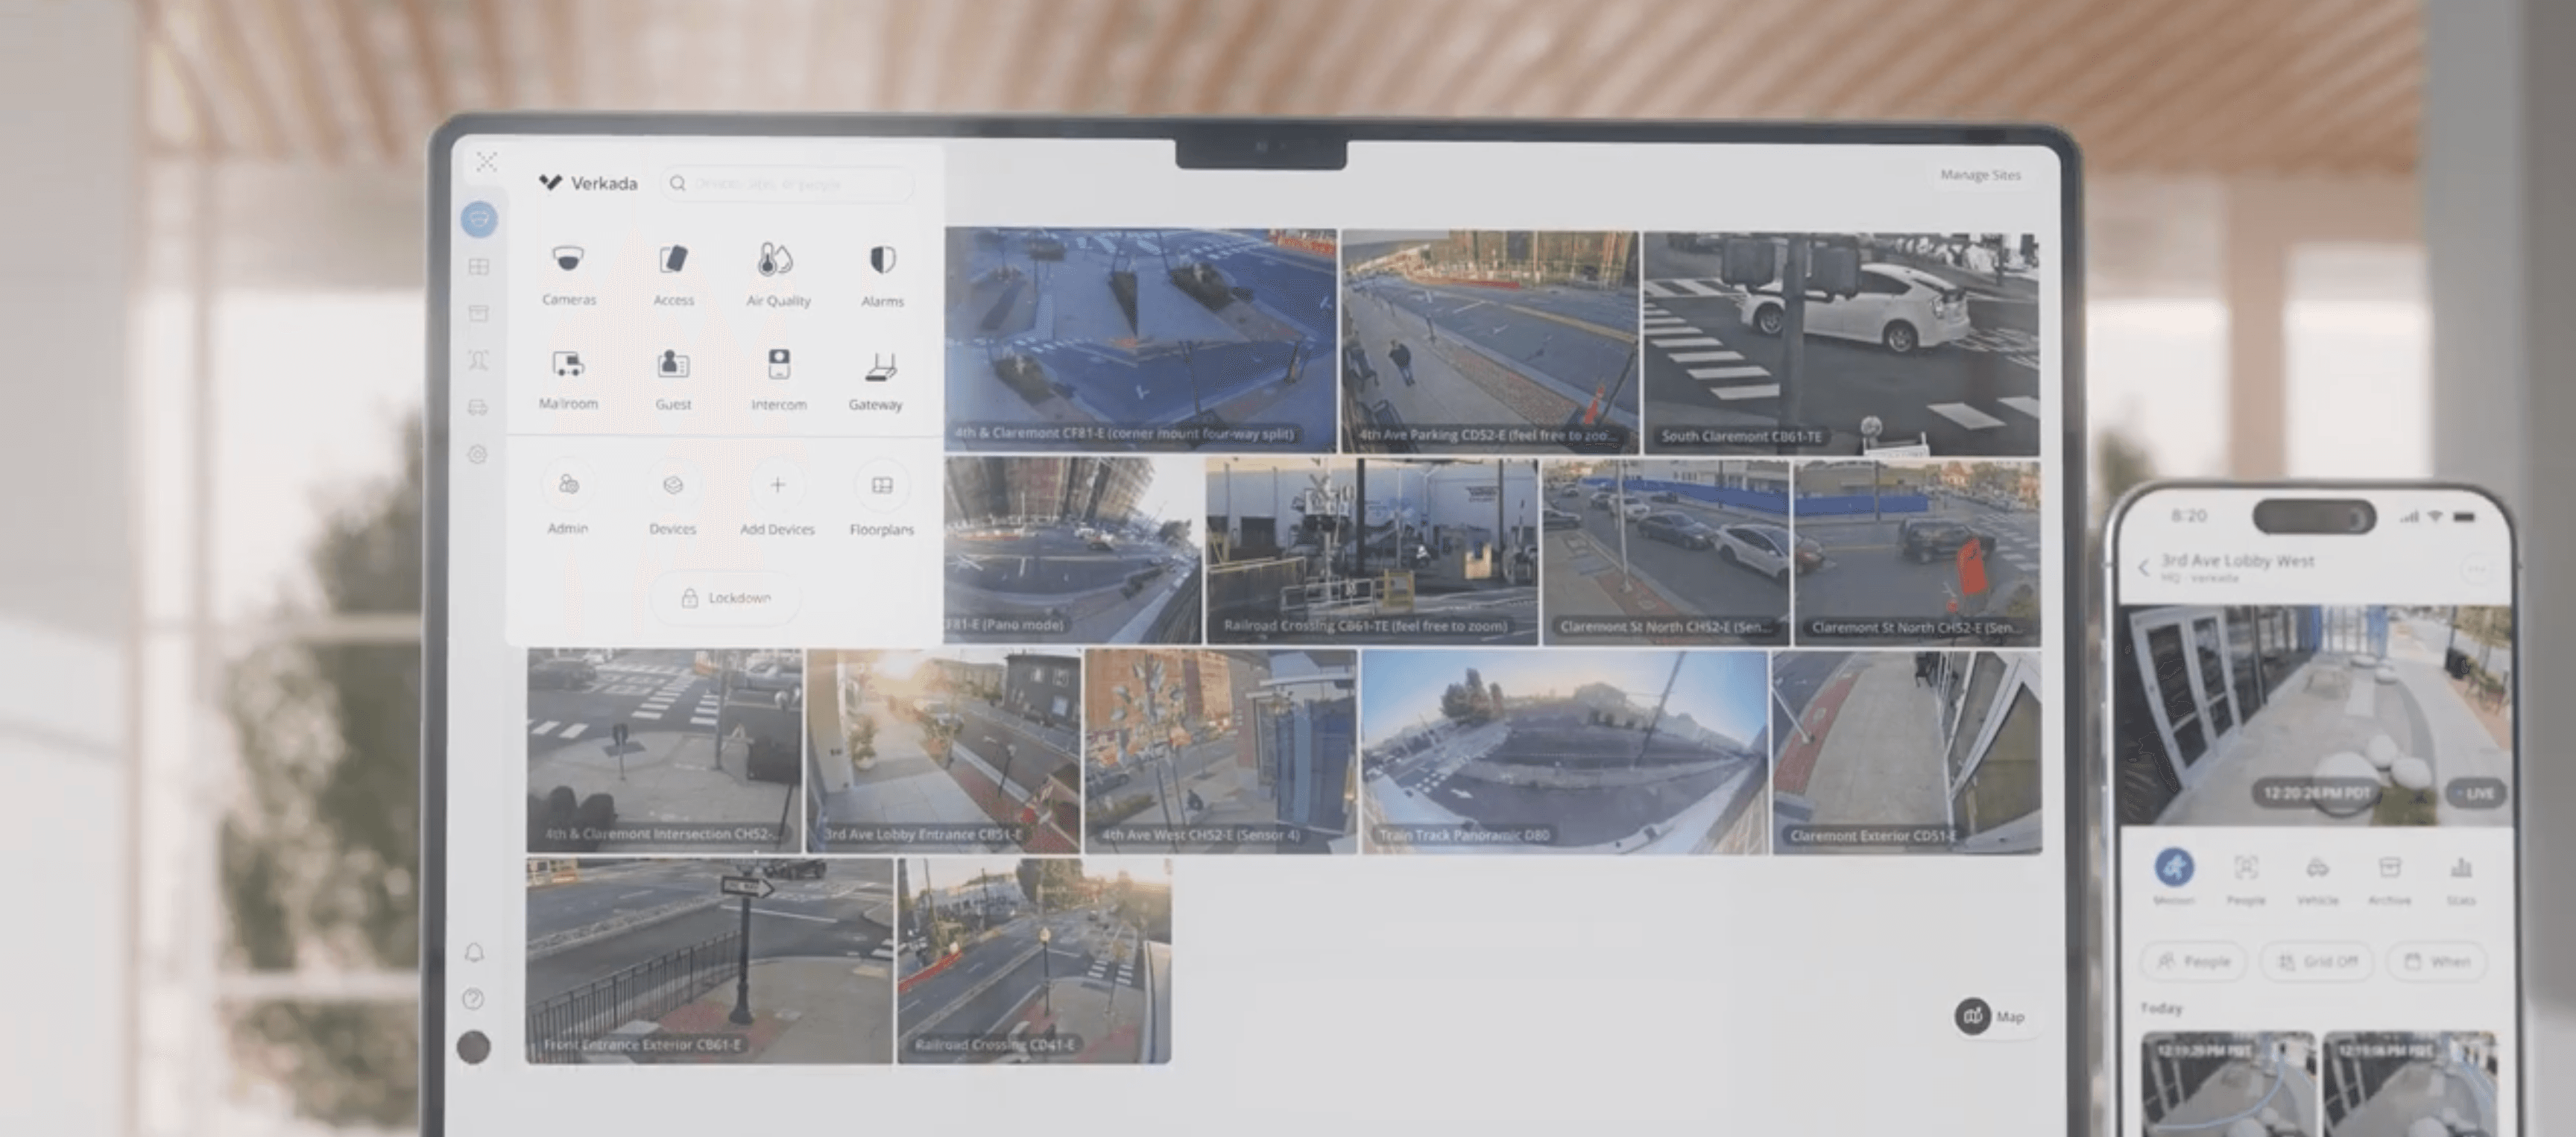The image size is (2576, 1137).
Task: Select the Air Quality sensor icon
Action: (x=777, y=261)
